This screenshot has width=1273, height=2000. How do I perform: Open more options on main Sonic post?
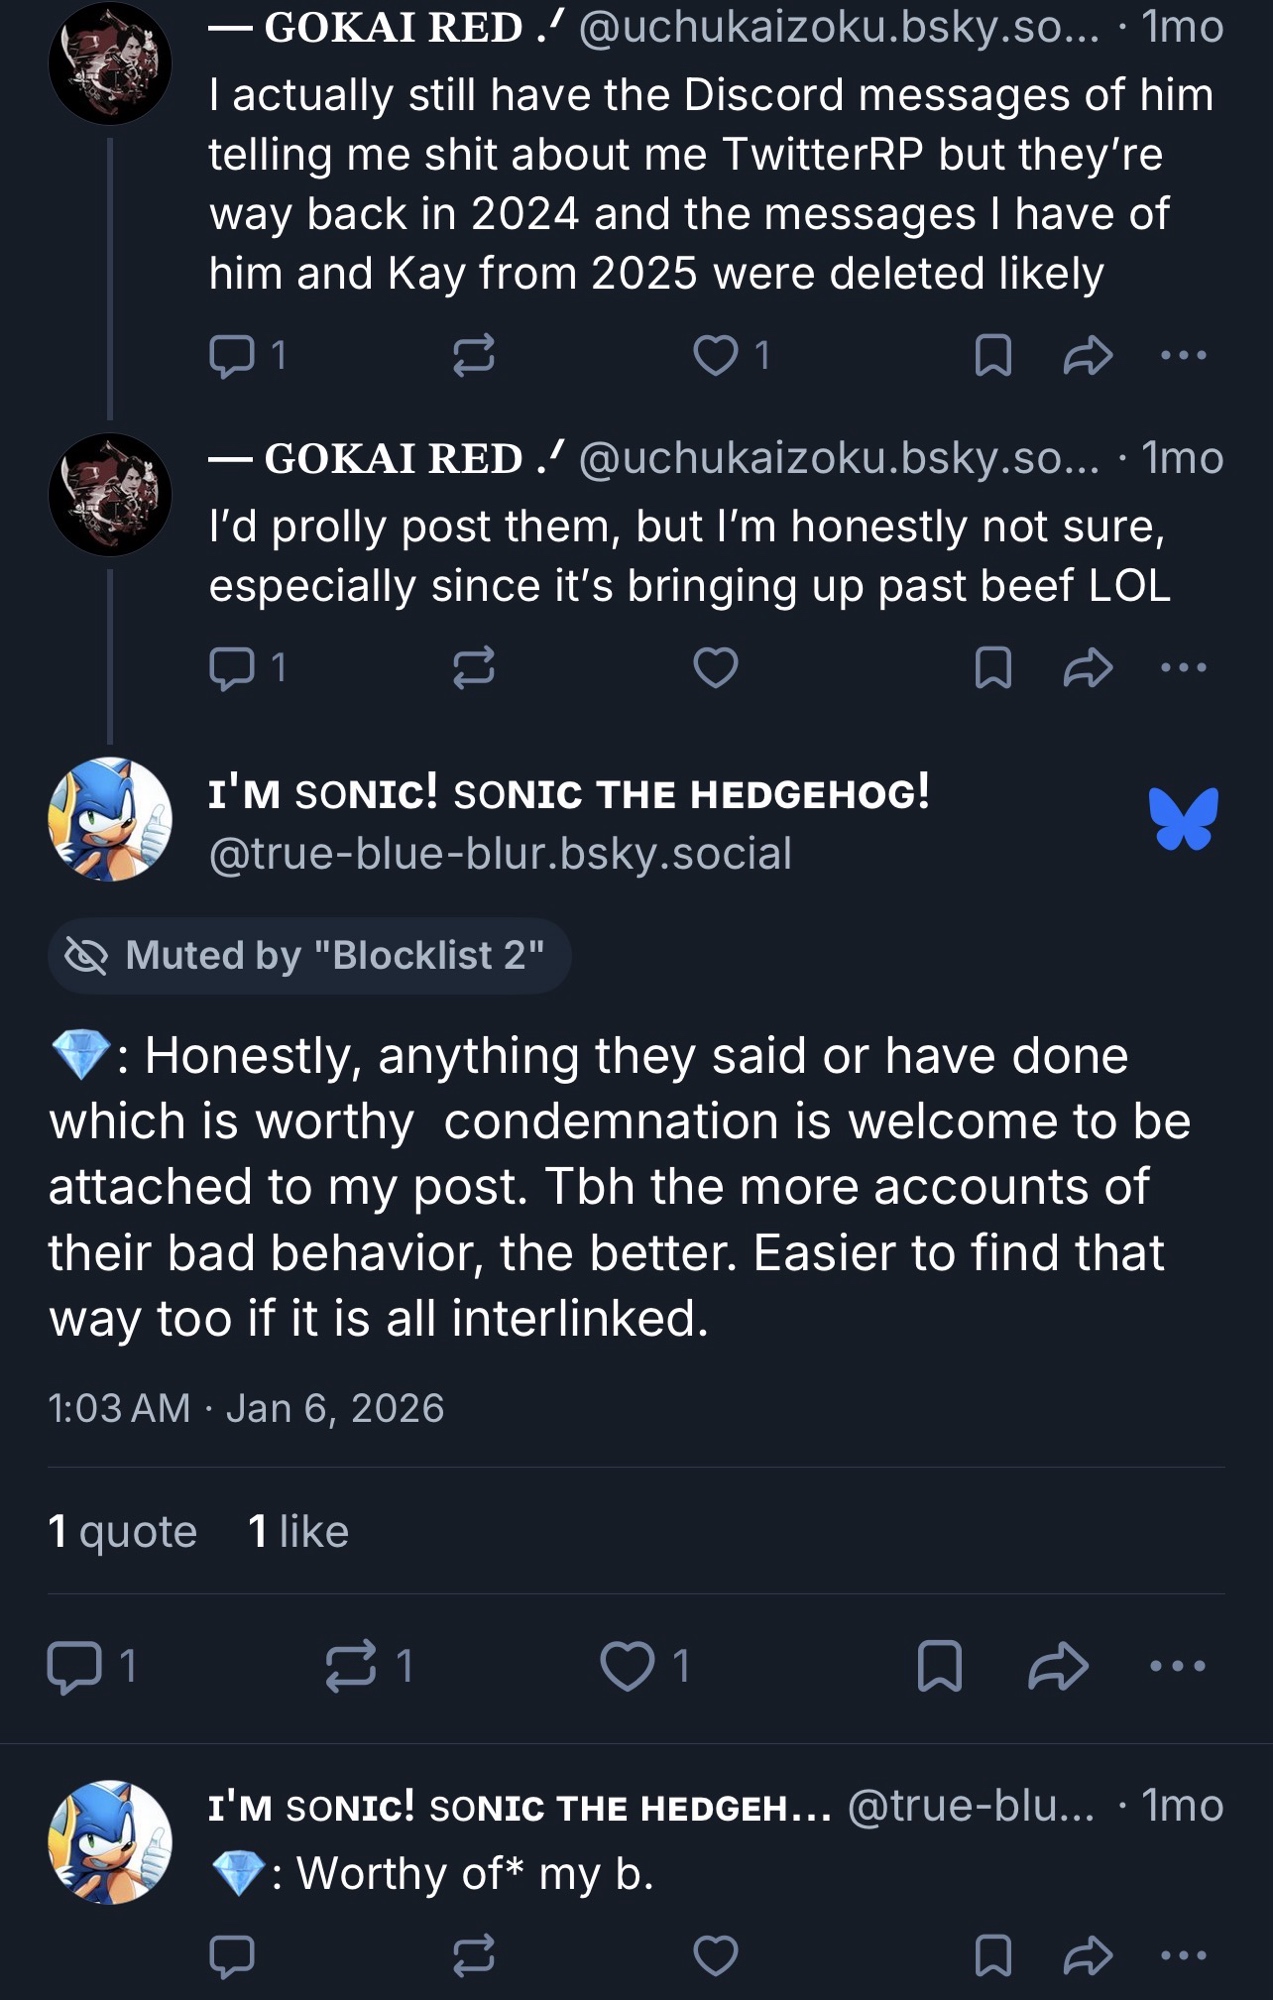click(x=1177, y=1666)
